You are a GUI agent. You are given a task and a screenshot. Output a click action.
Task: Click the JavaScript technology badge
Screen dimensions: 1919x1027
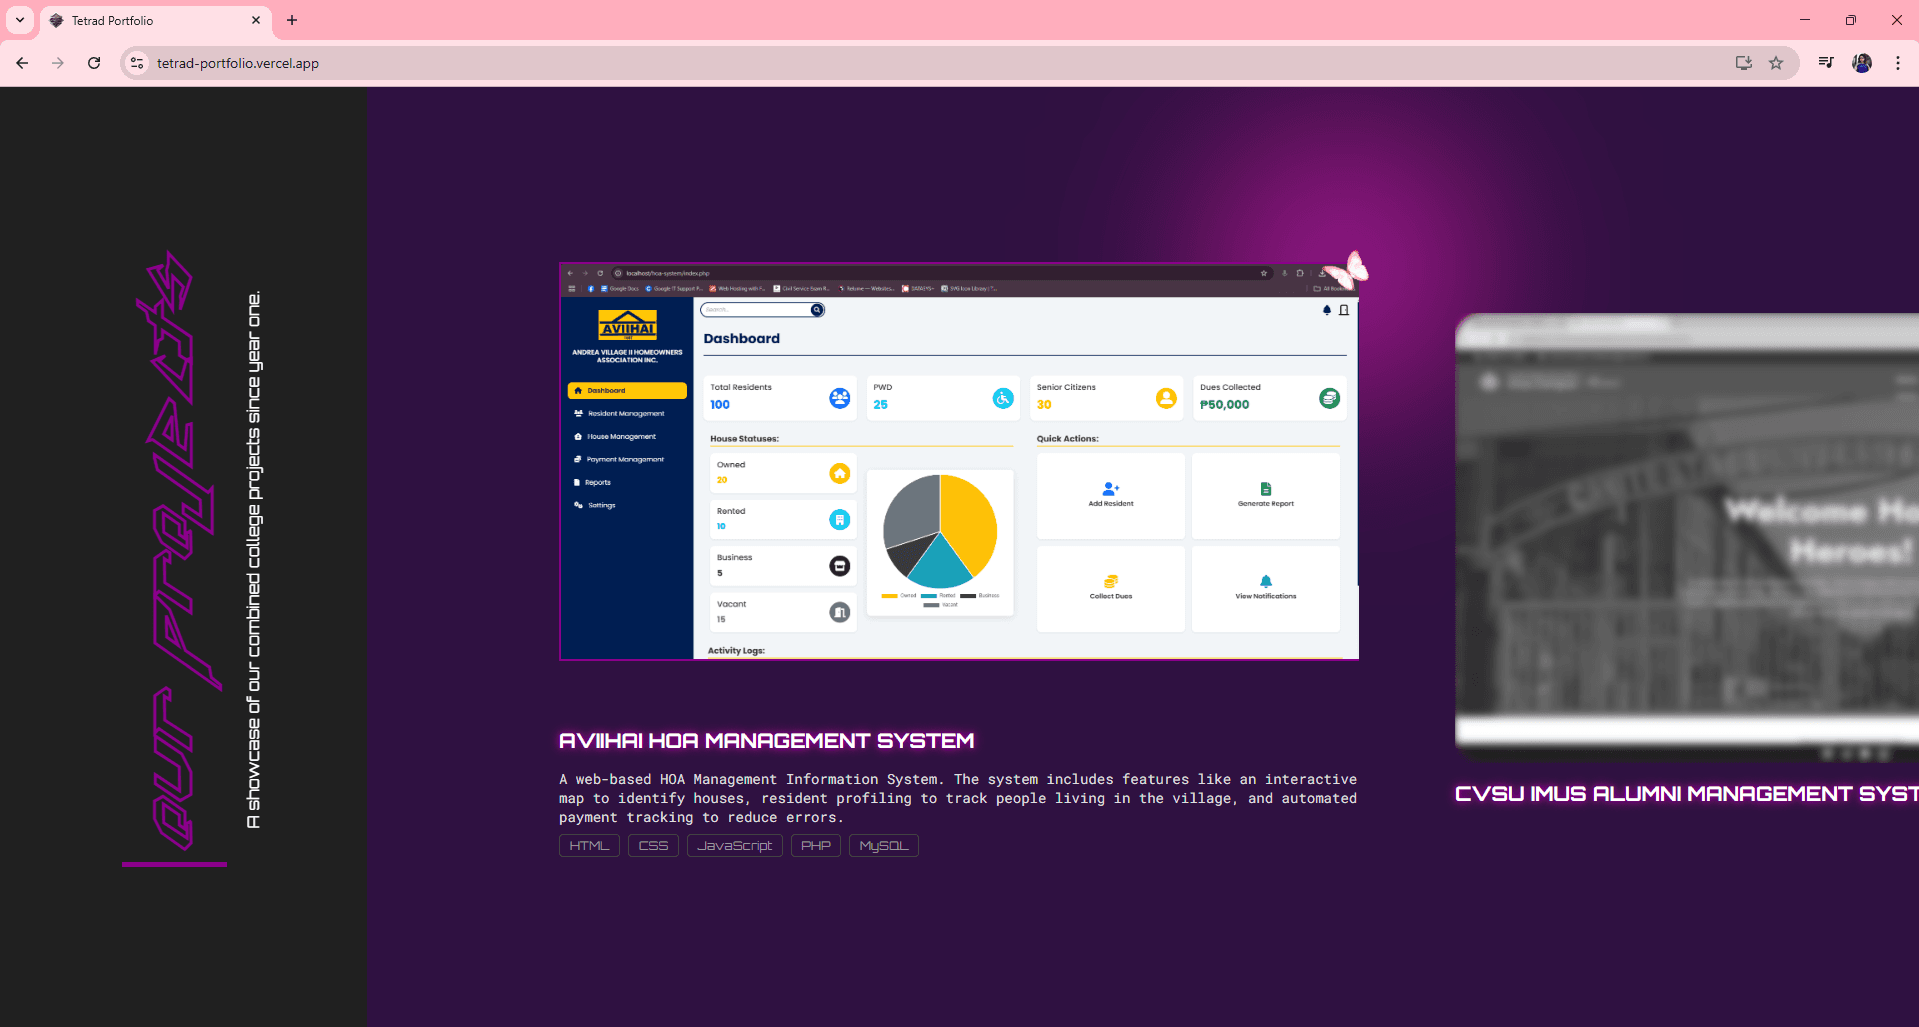pyautogui.click(x=734, y=845)
